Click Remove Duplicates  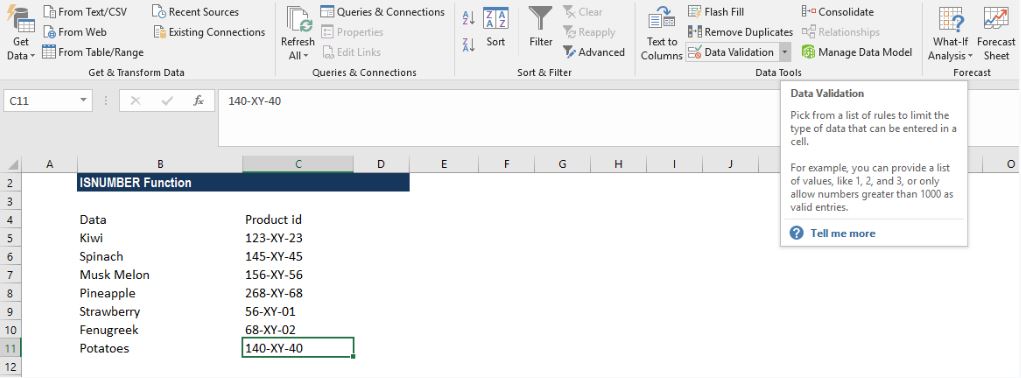740,32
